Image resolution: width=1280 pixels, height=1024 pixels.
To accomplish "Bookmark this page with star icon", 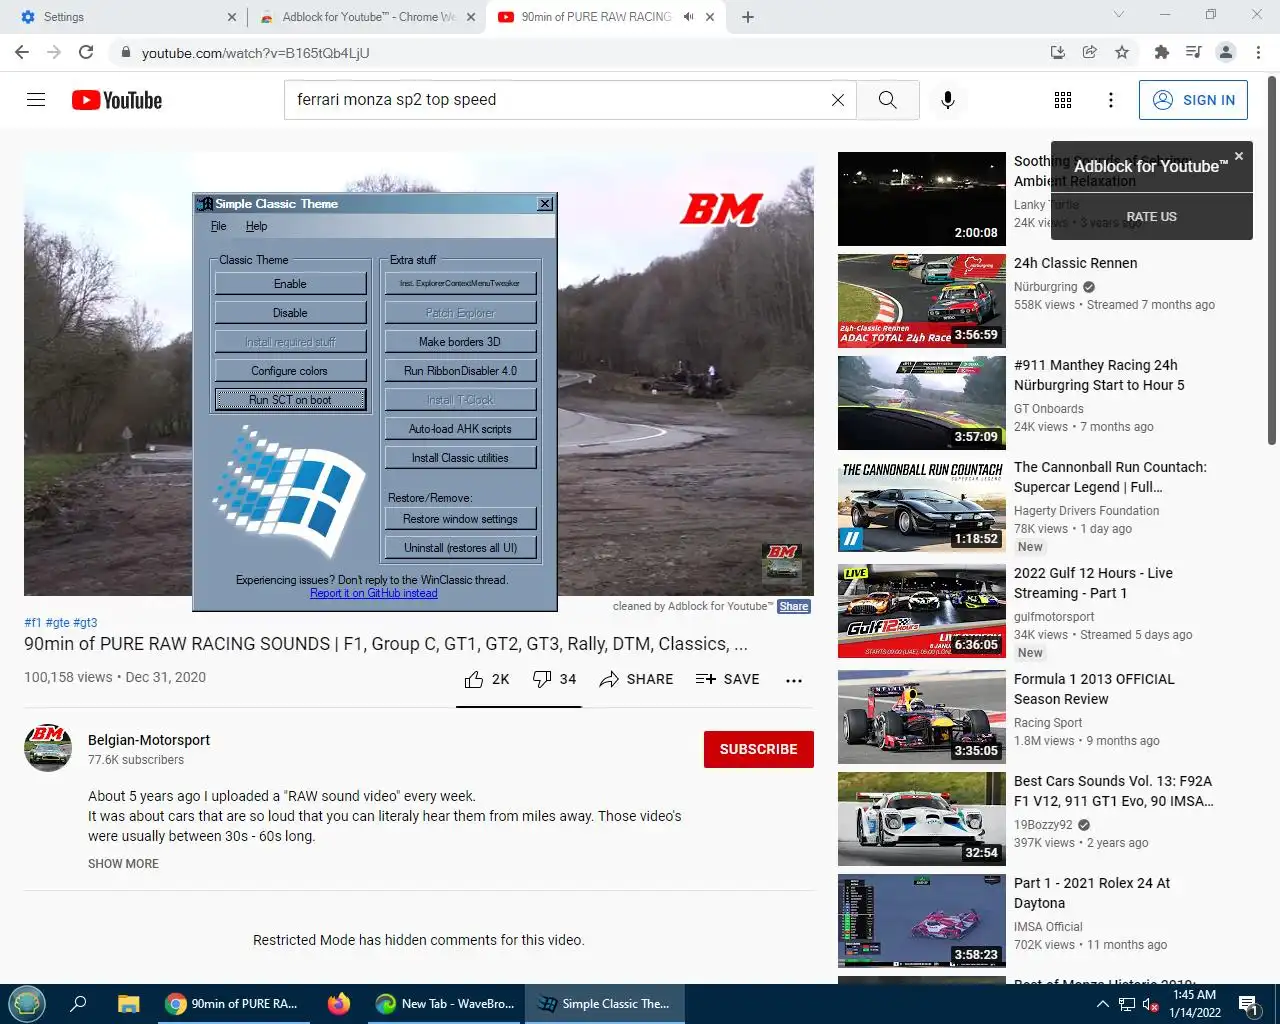I will [1122, 52].
